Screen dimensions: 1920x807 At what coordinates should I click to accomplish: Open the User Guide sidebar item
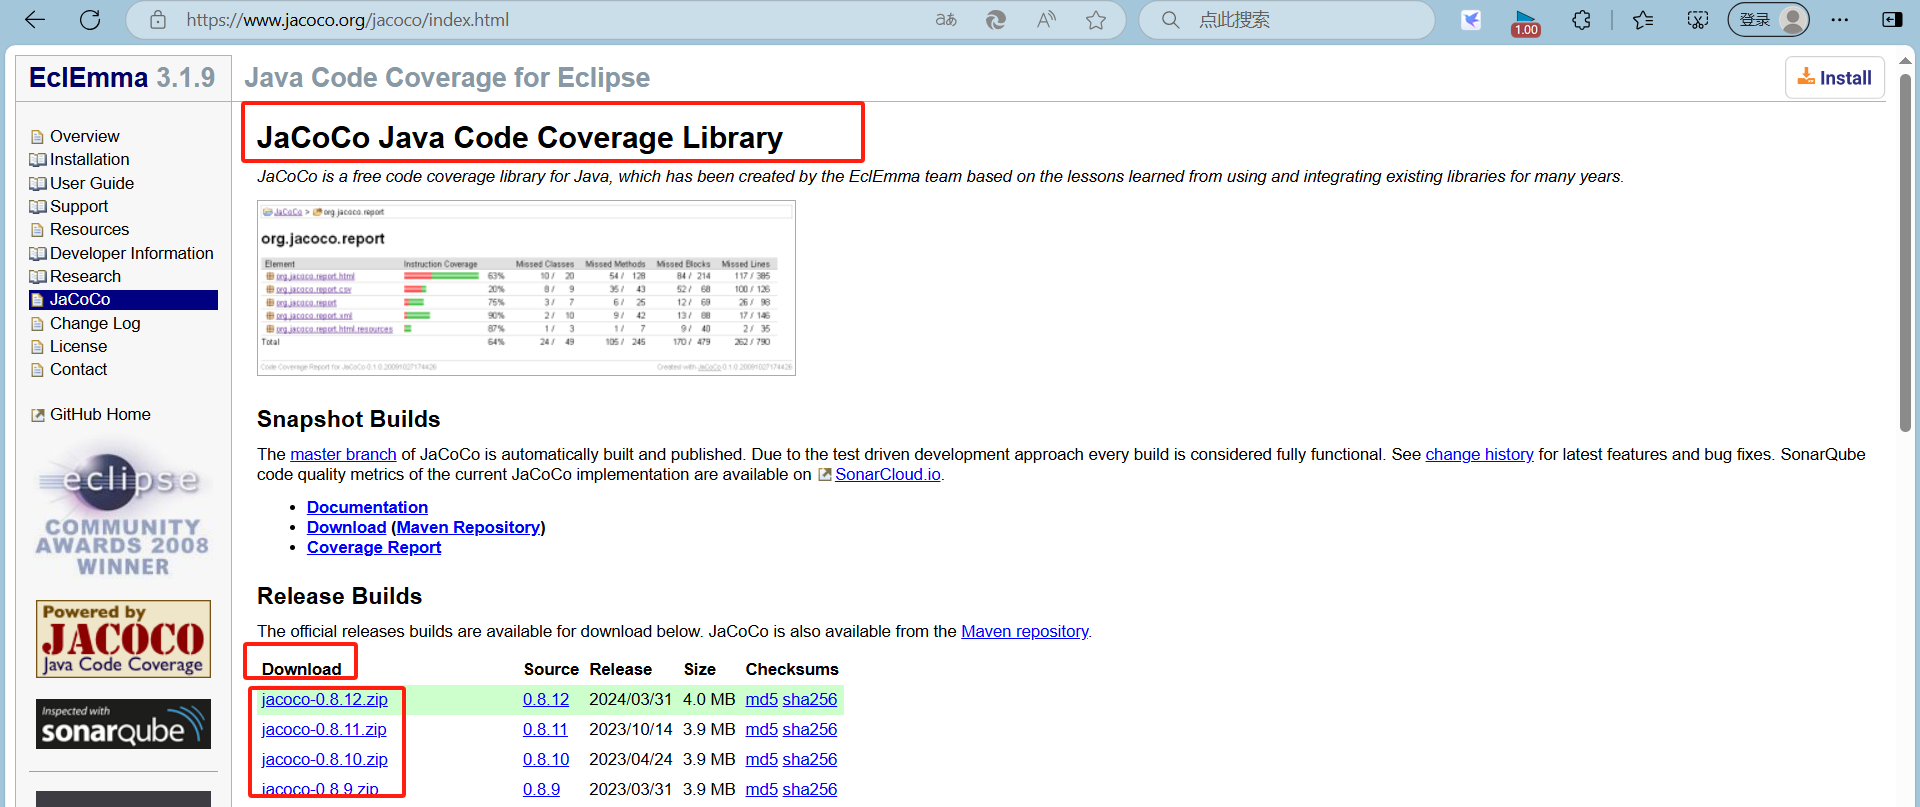pyautogui.click(x=91, y=183)
